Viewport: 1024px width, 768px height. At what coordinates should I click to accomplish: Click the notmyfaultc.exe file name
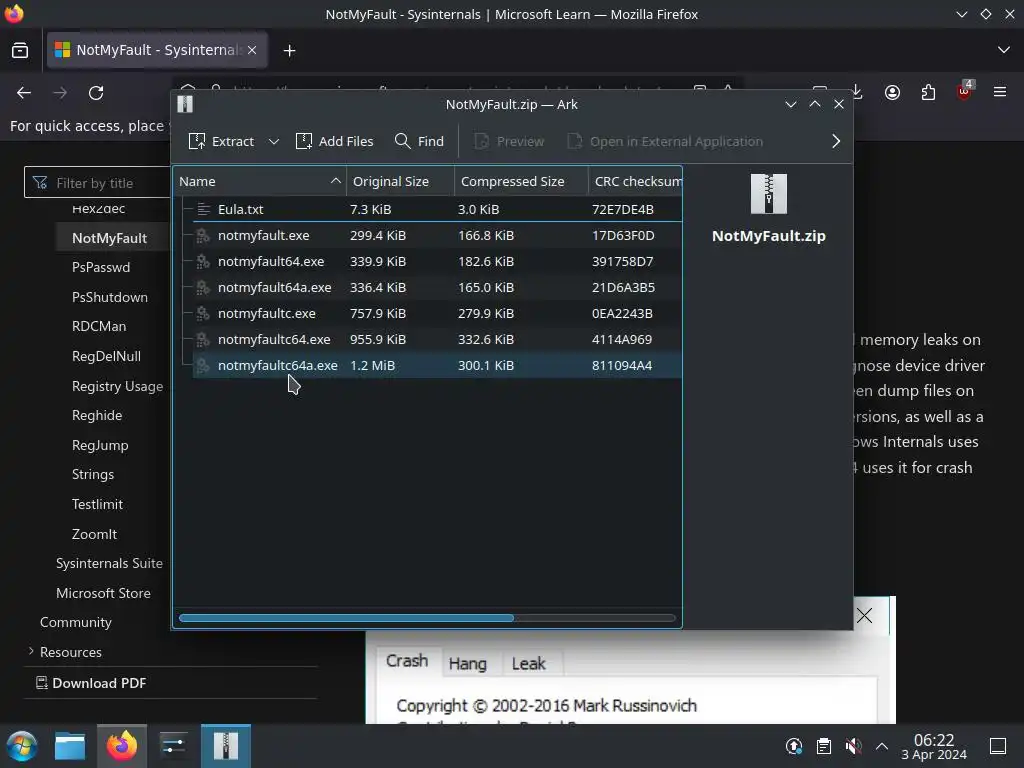266,313
